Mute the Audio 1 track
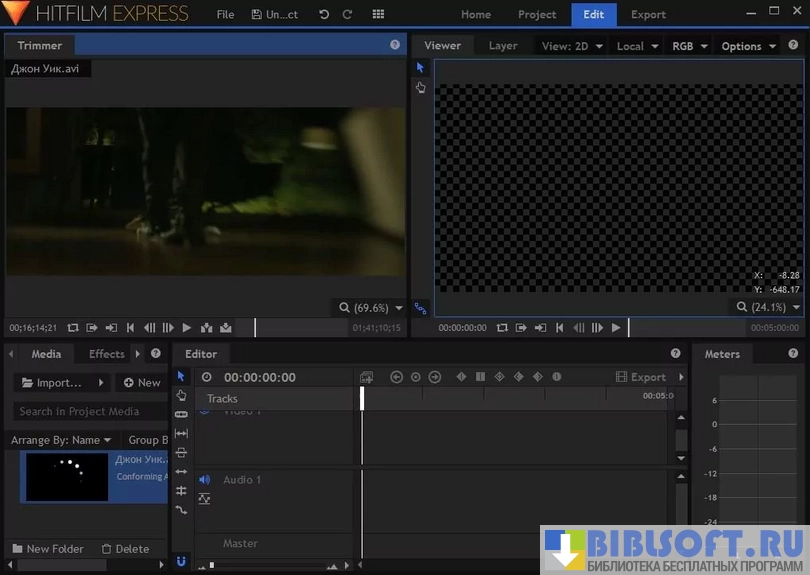Image resolution: width=810 pixels, height=575 pixels. point(204,480)
